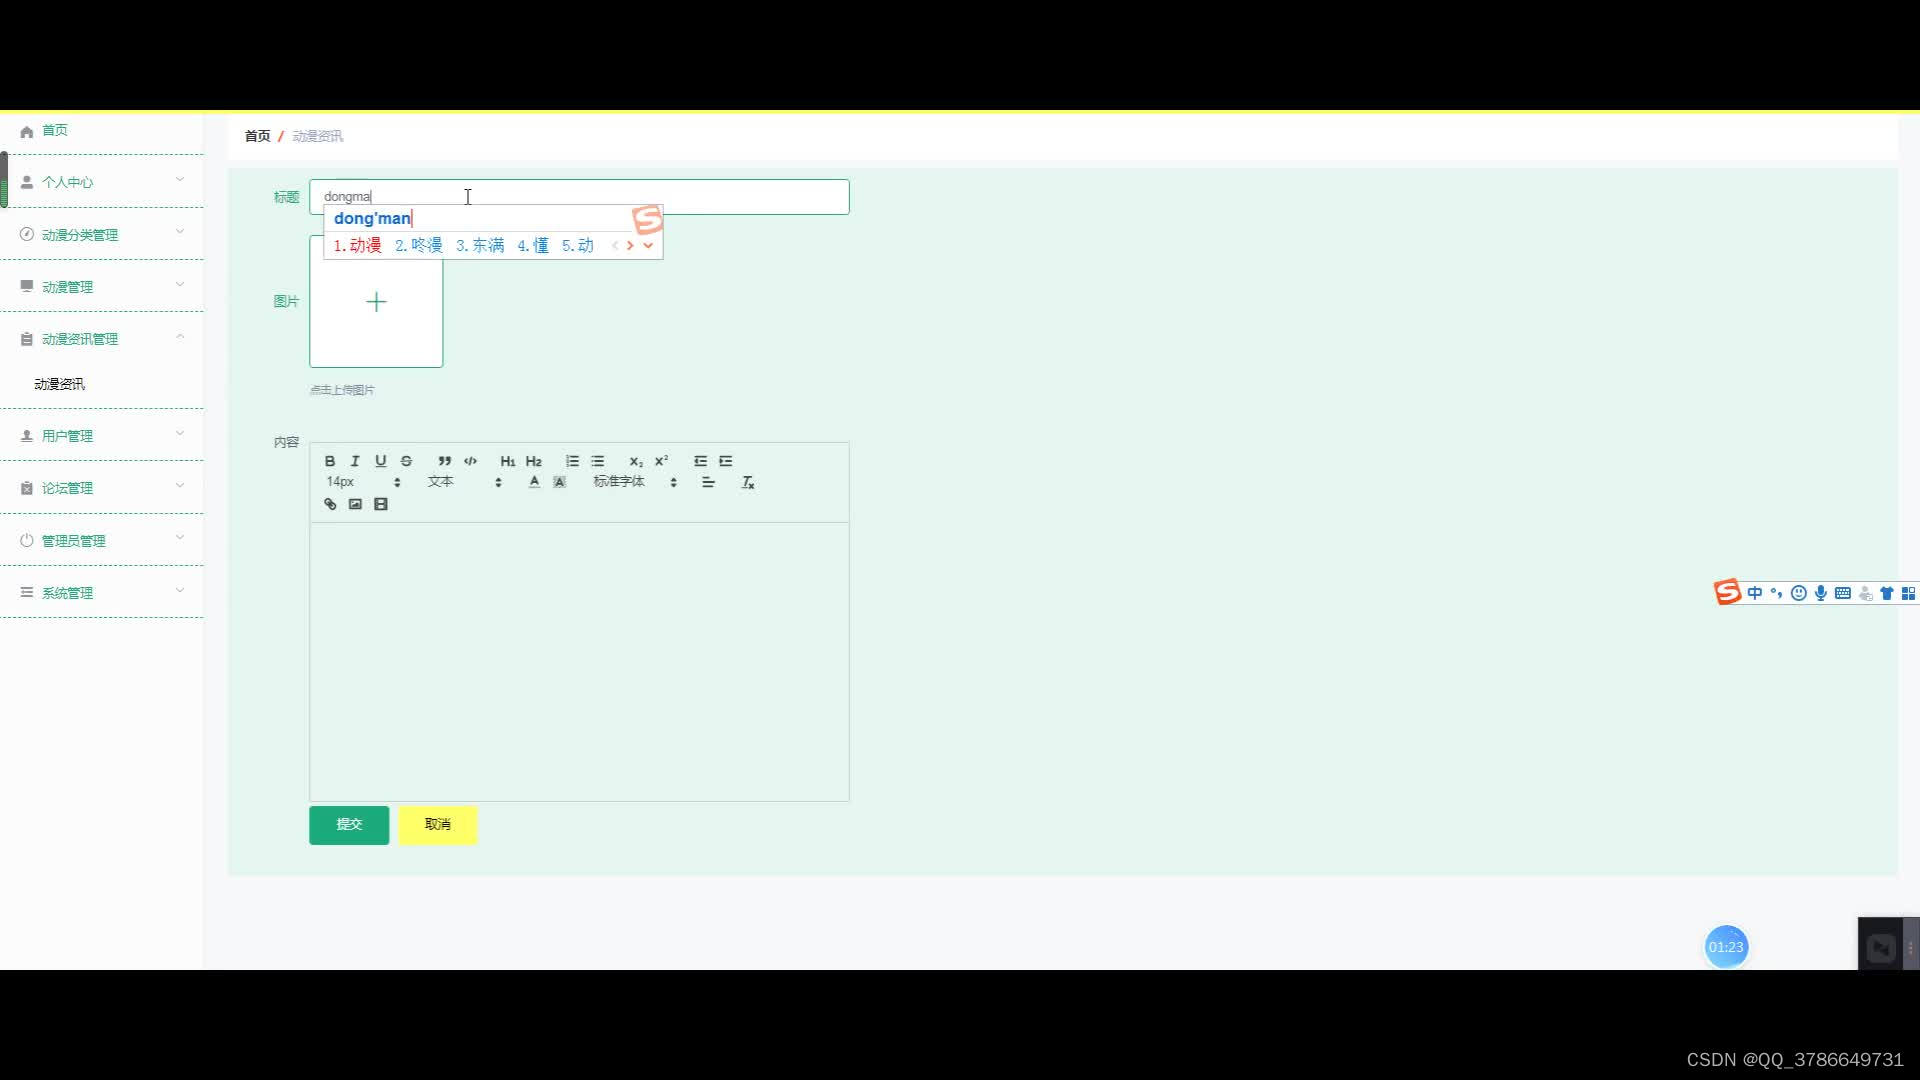Apply Heading 1 style

[508, 461]
